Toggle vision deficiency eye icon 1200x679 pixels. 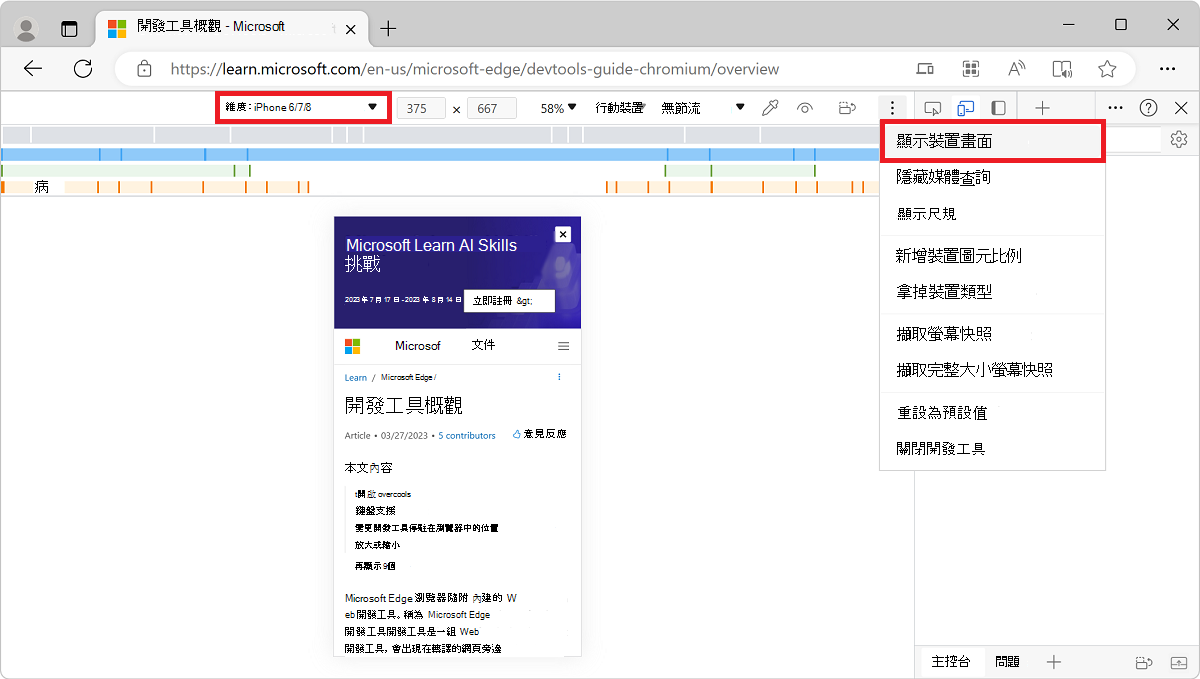click(806, 108)
